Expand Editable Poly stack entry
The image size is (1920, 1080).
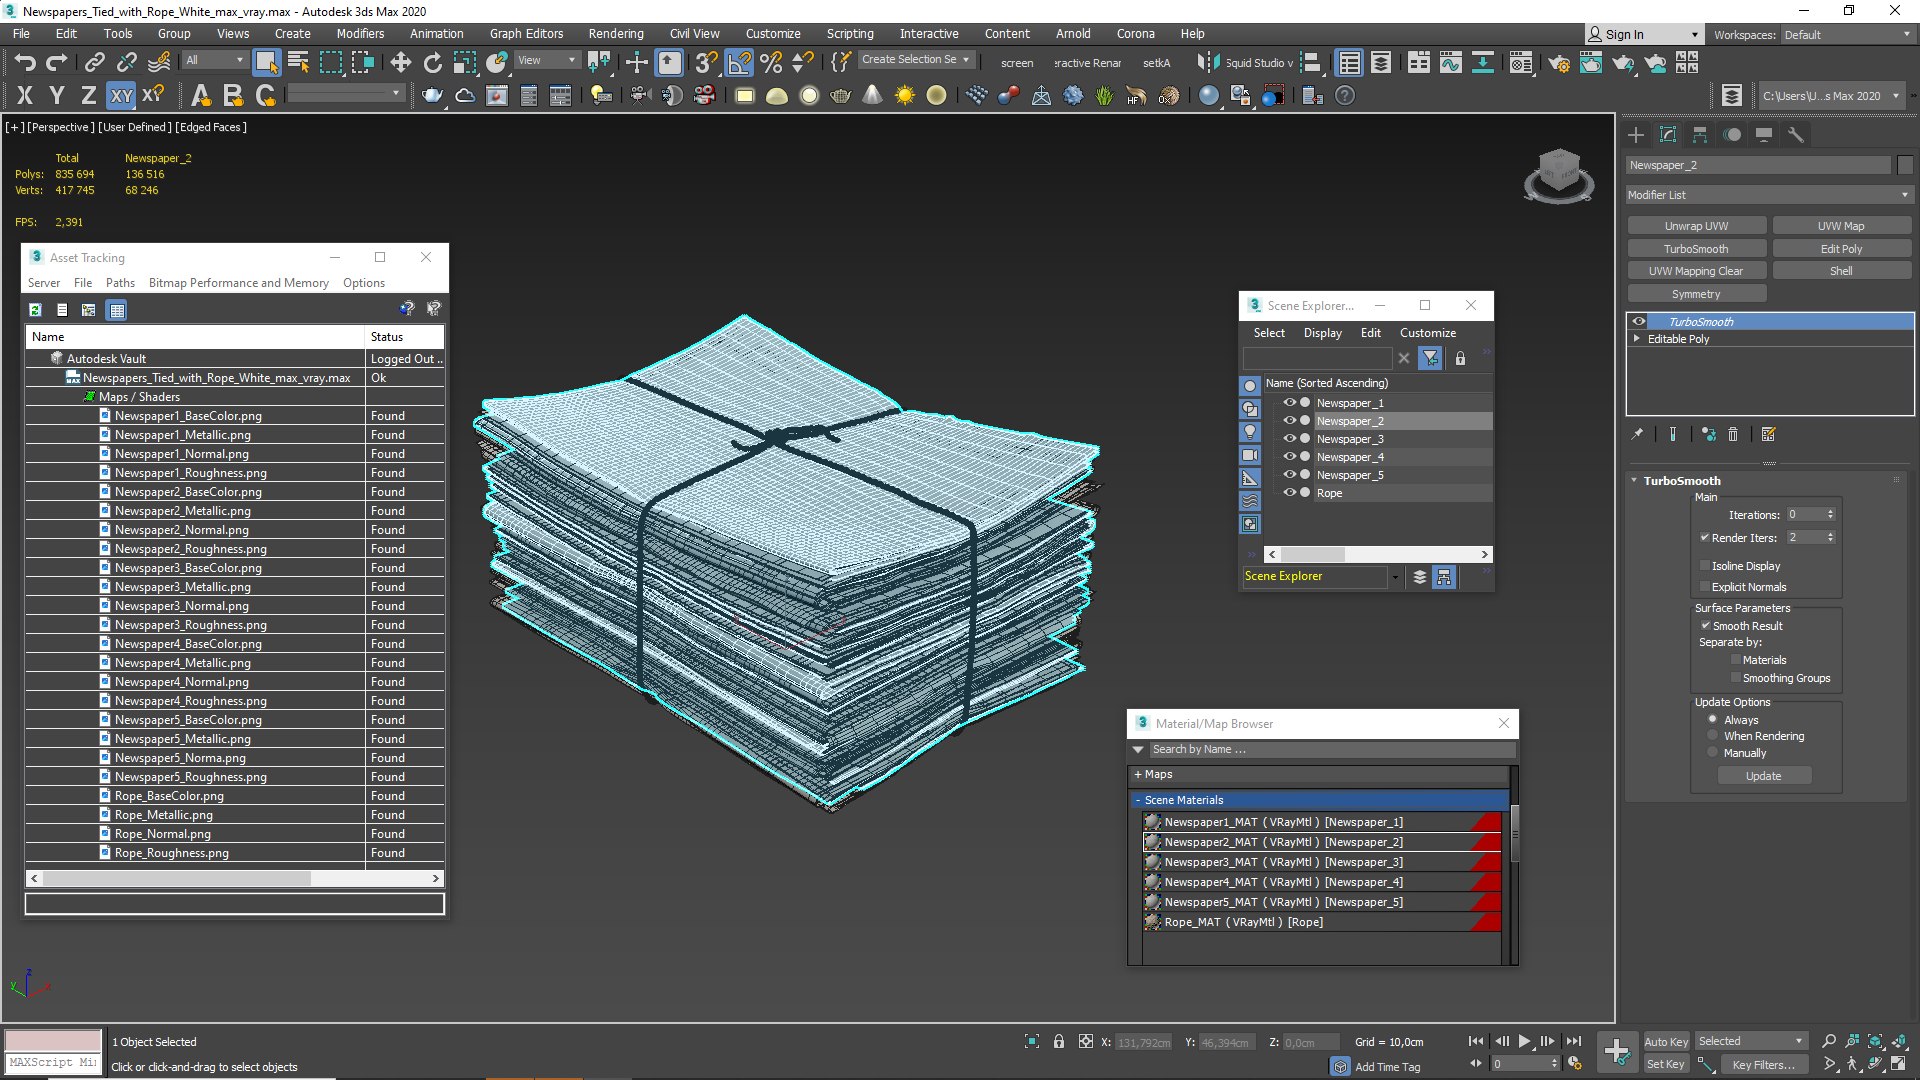pos(1637,339)
